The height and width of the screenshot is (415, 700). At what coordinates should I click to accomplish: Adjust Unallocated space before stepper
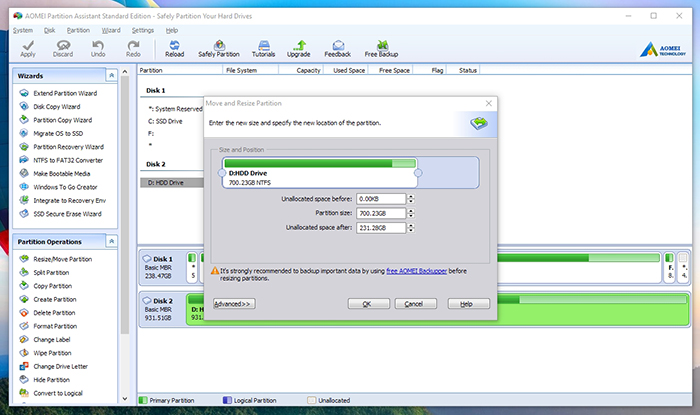[411, 199]
